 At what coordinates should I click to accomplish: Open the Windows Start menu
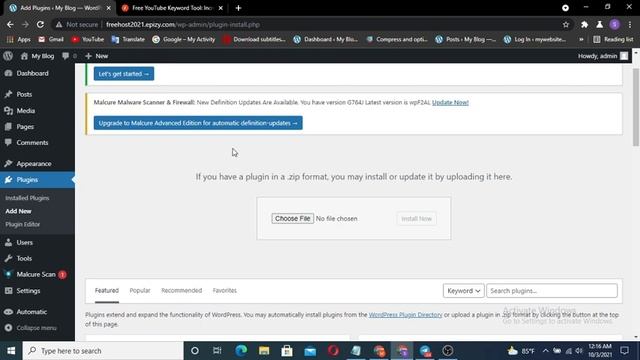coord(11,351)
